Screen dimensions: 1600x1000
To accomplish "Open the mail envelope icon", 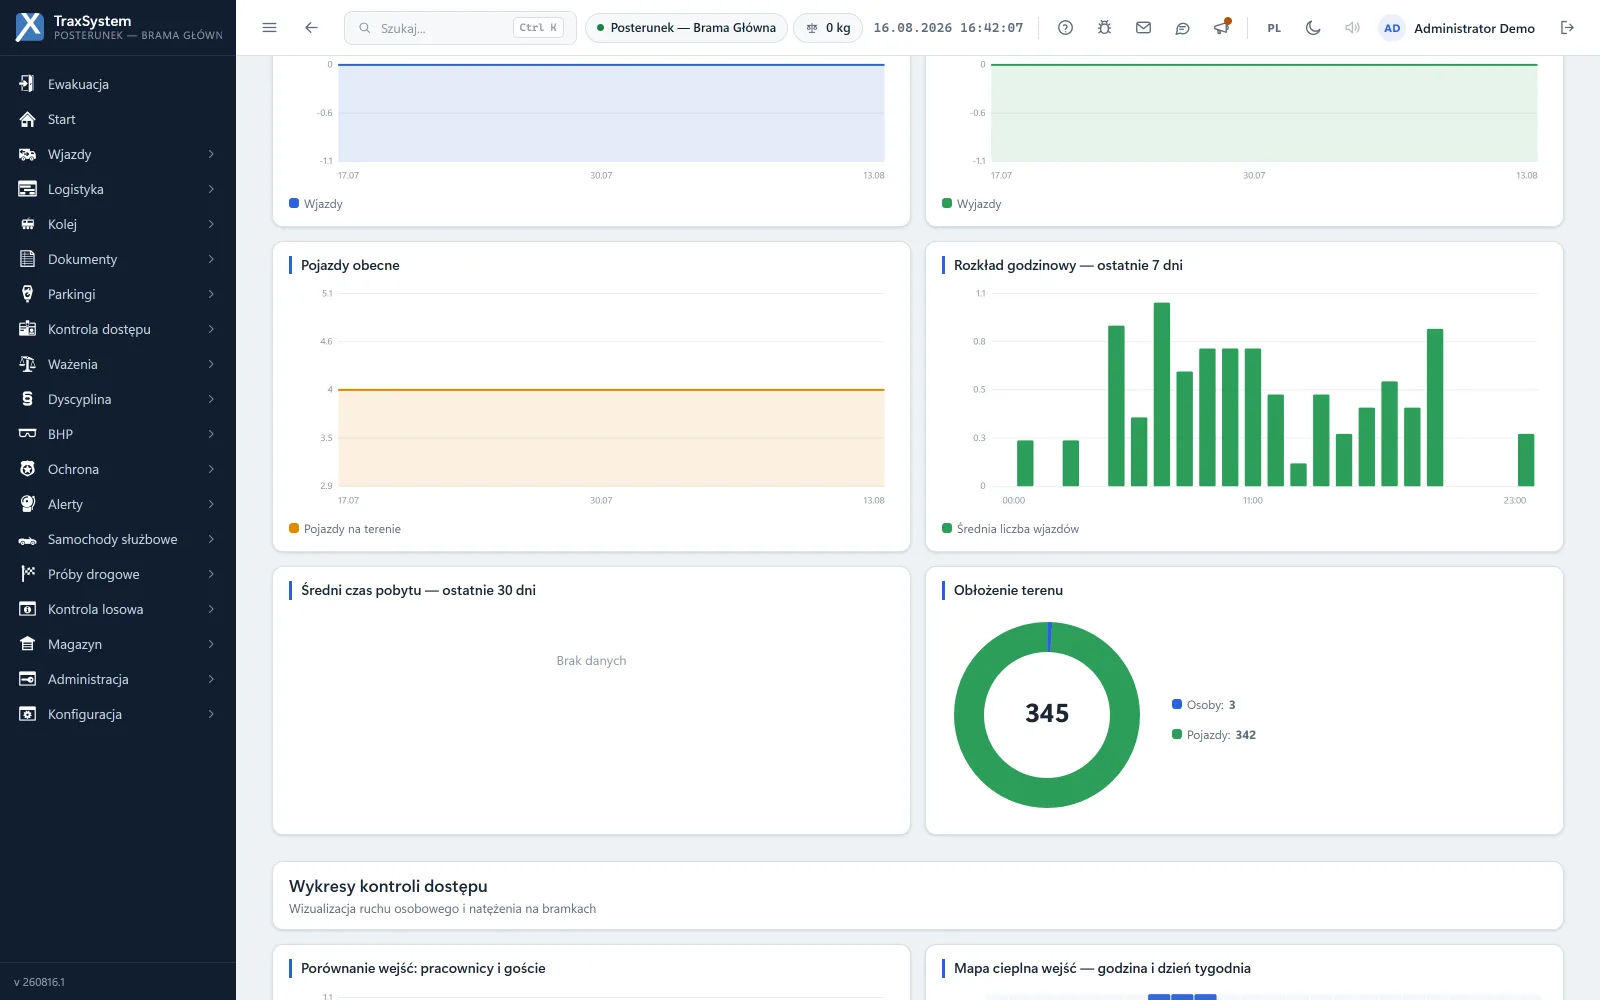I will click(x=1143, y=28).
